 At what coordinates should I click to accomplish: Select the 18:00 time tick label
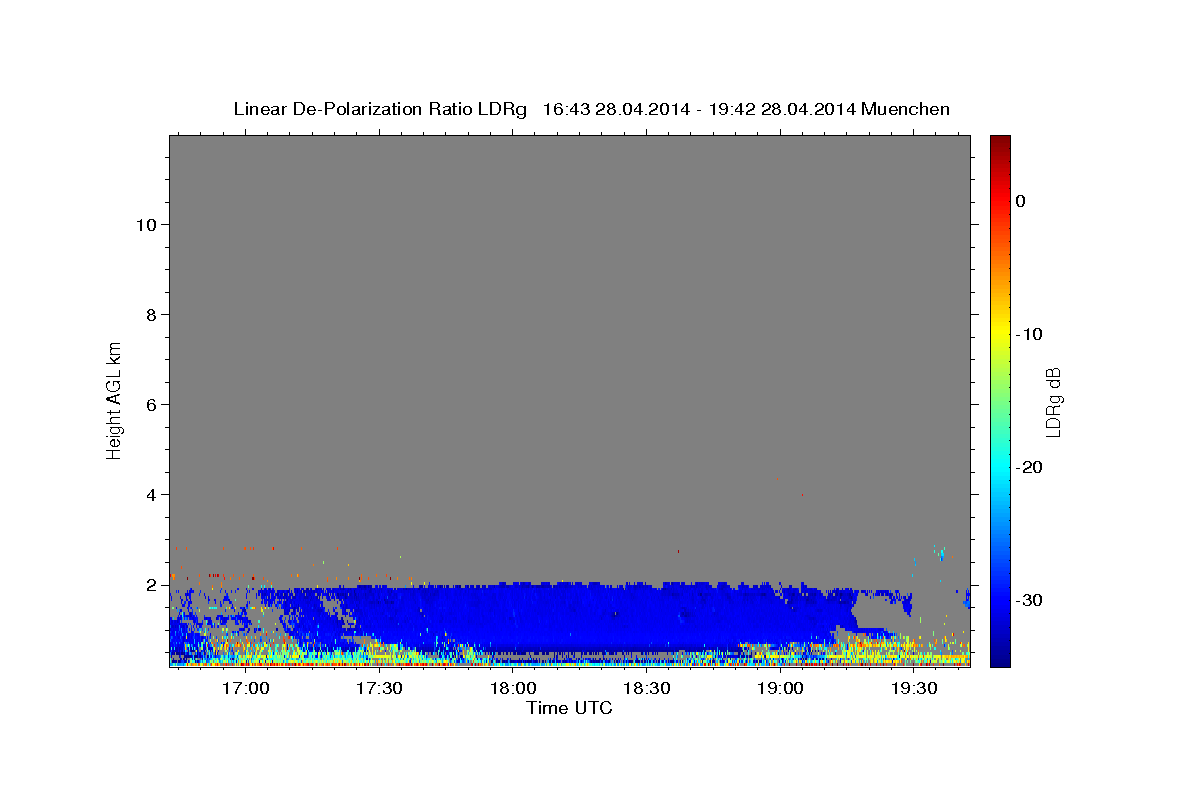(512, 689)
